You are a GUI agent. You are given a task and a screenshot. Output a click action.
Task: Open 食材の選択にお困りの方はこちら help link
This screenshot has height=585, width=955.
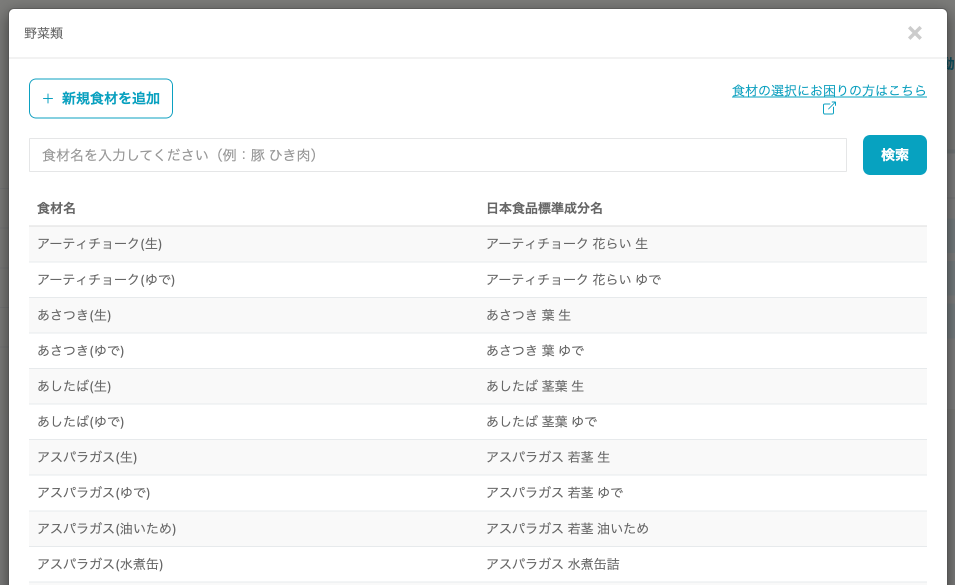click(828, 90)
